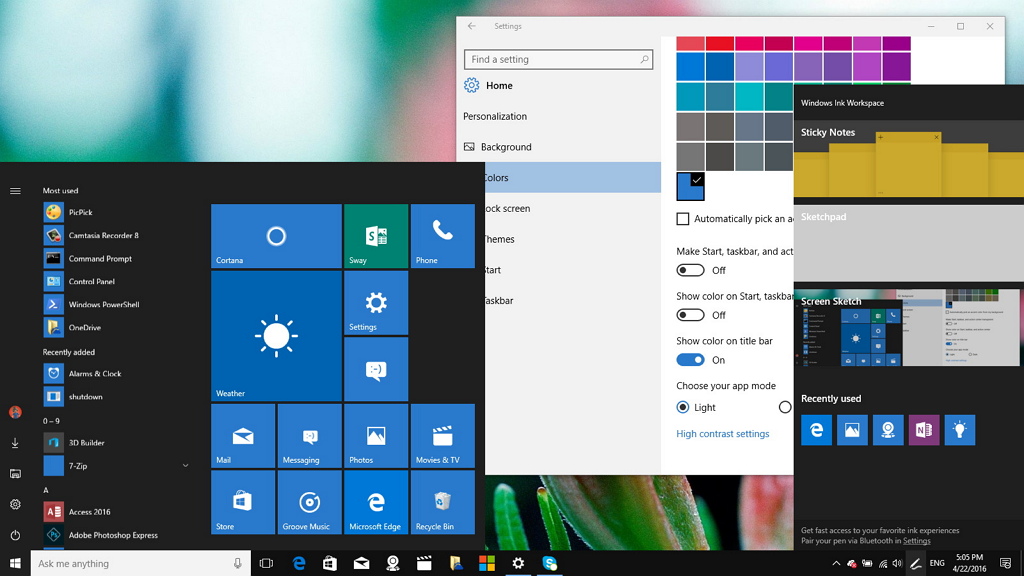Viewport: 1024px width, 576px height.
Task: Check Automatically pick an accent color
Action: tap(681, 218)
